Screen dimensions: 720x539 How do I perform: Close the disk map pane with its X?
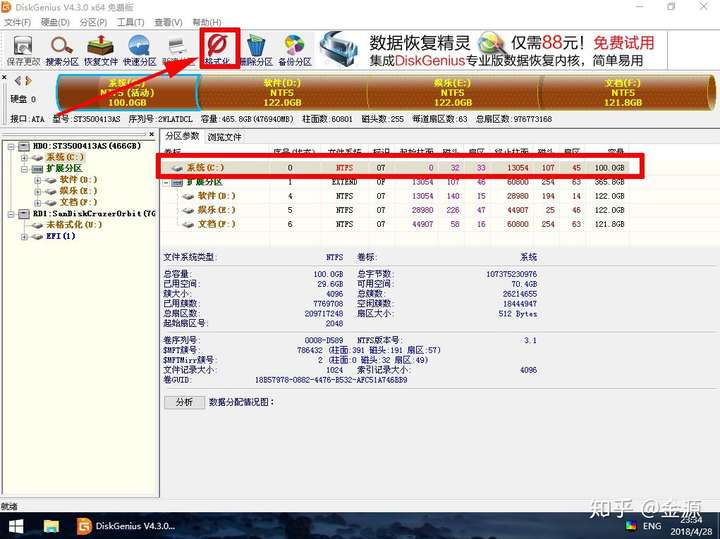click(x=4, y=78)
